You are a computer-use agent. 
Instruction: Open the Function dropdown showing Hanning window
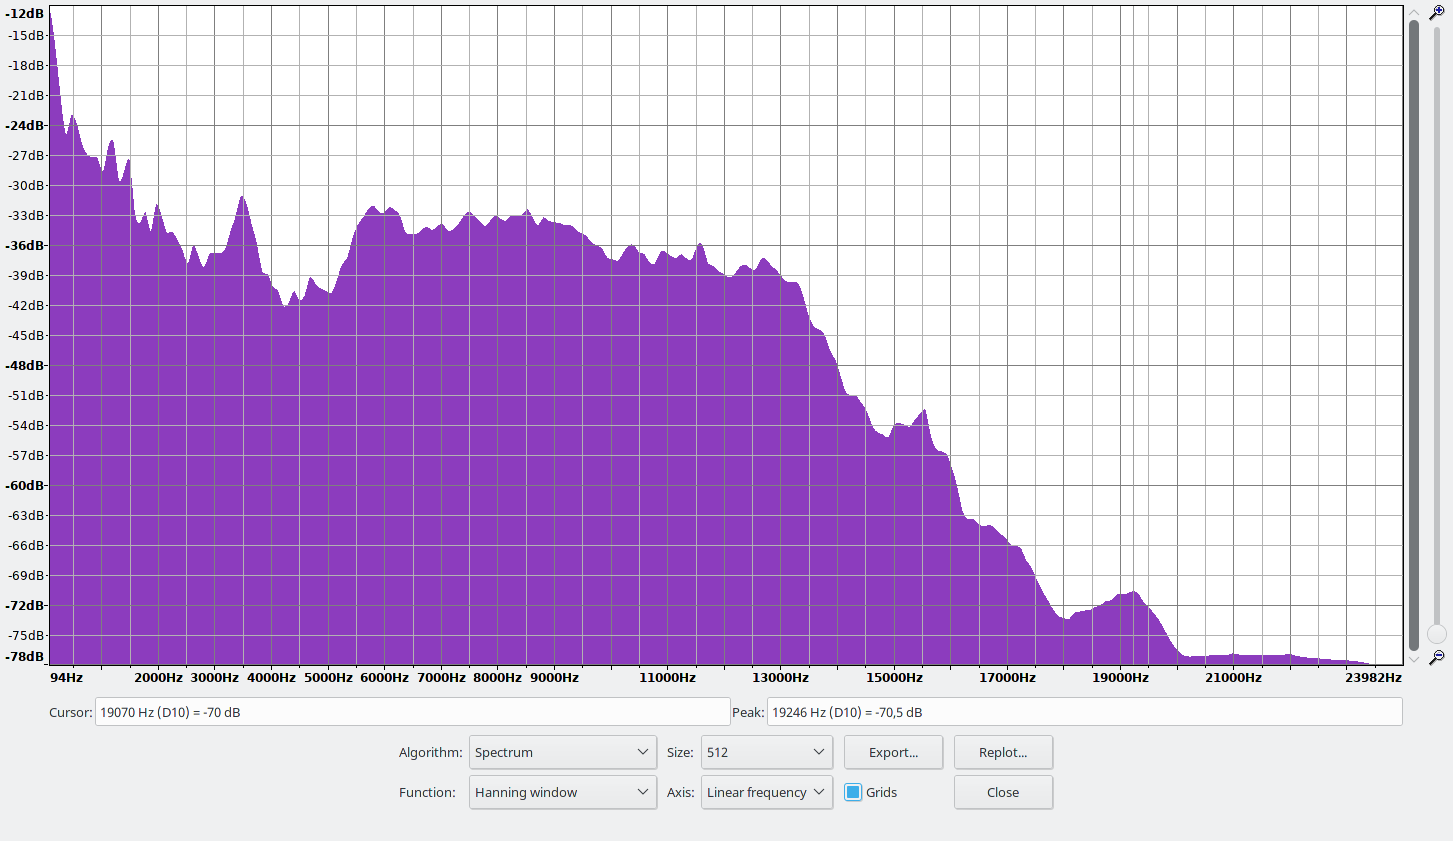[563, 792]
